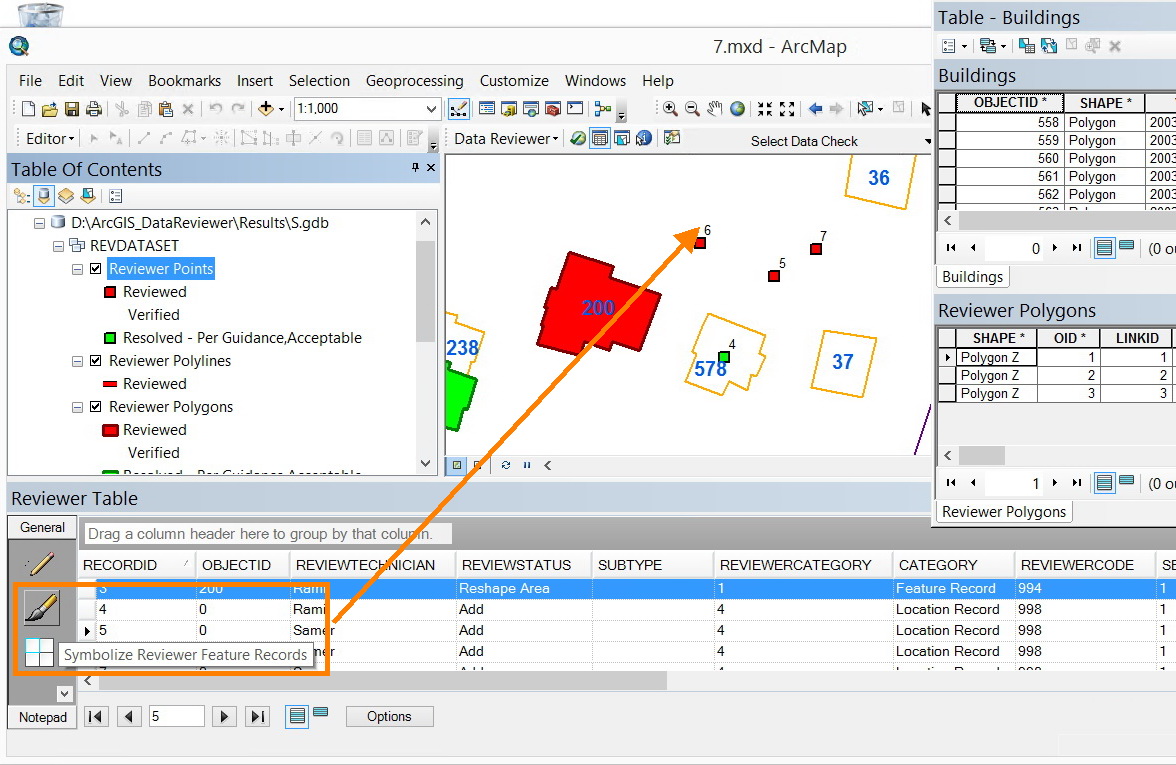Open the Customize menu

pos(514,81)
